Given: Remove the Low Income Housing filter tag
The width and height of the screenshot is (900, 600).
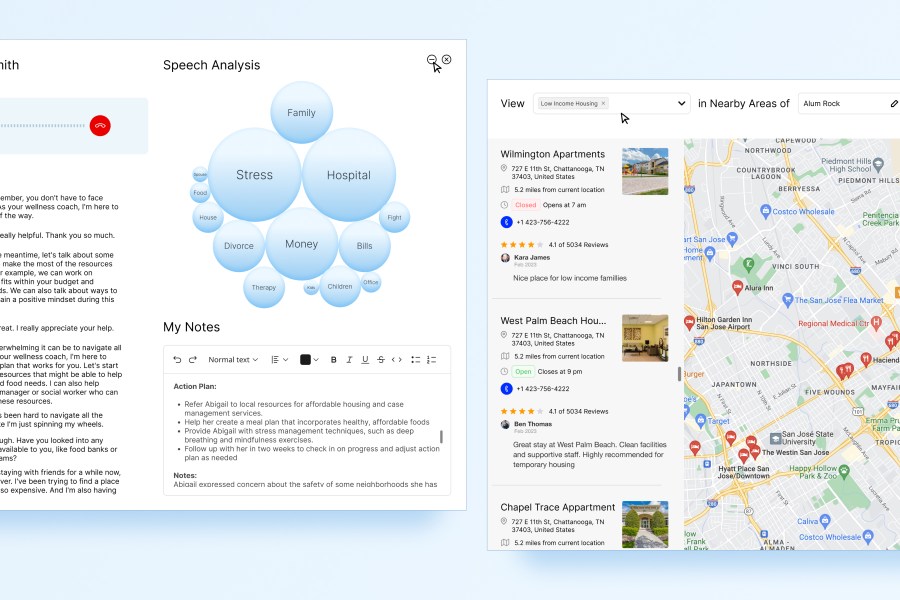Looking at the screenshot, I should (603, 104).
